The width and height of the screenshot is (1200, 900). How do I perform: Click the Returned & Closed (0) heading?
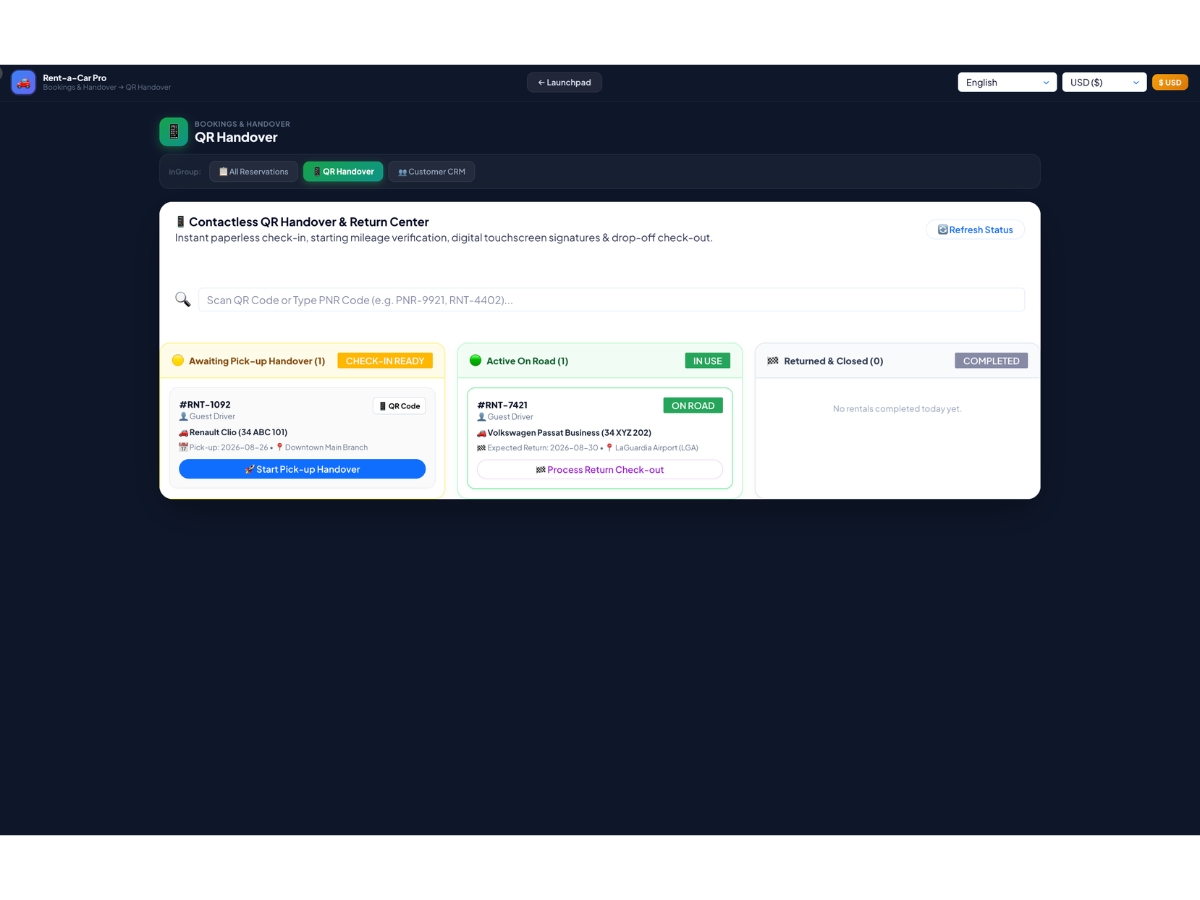click(x=833, y=361)
